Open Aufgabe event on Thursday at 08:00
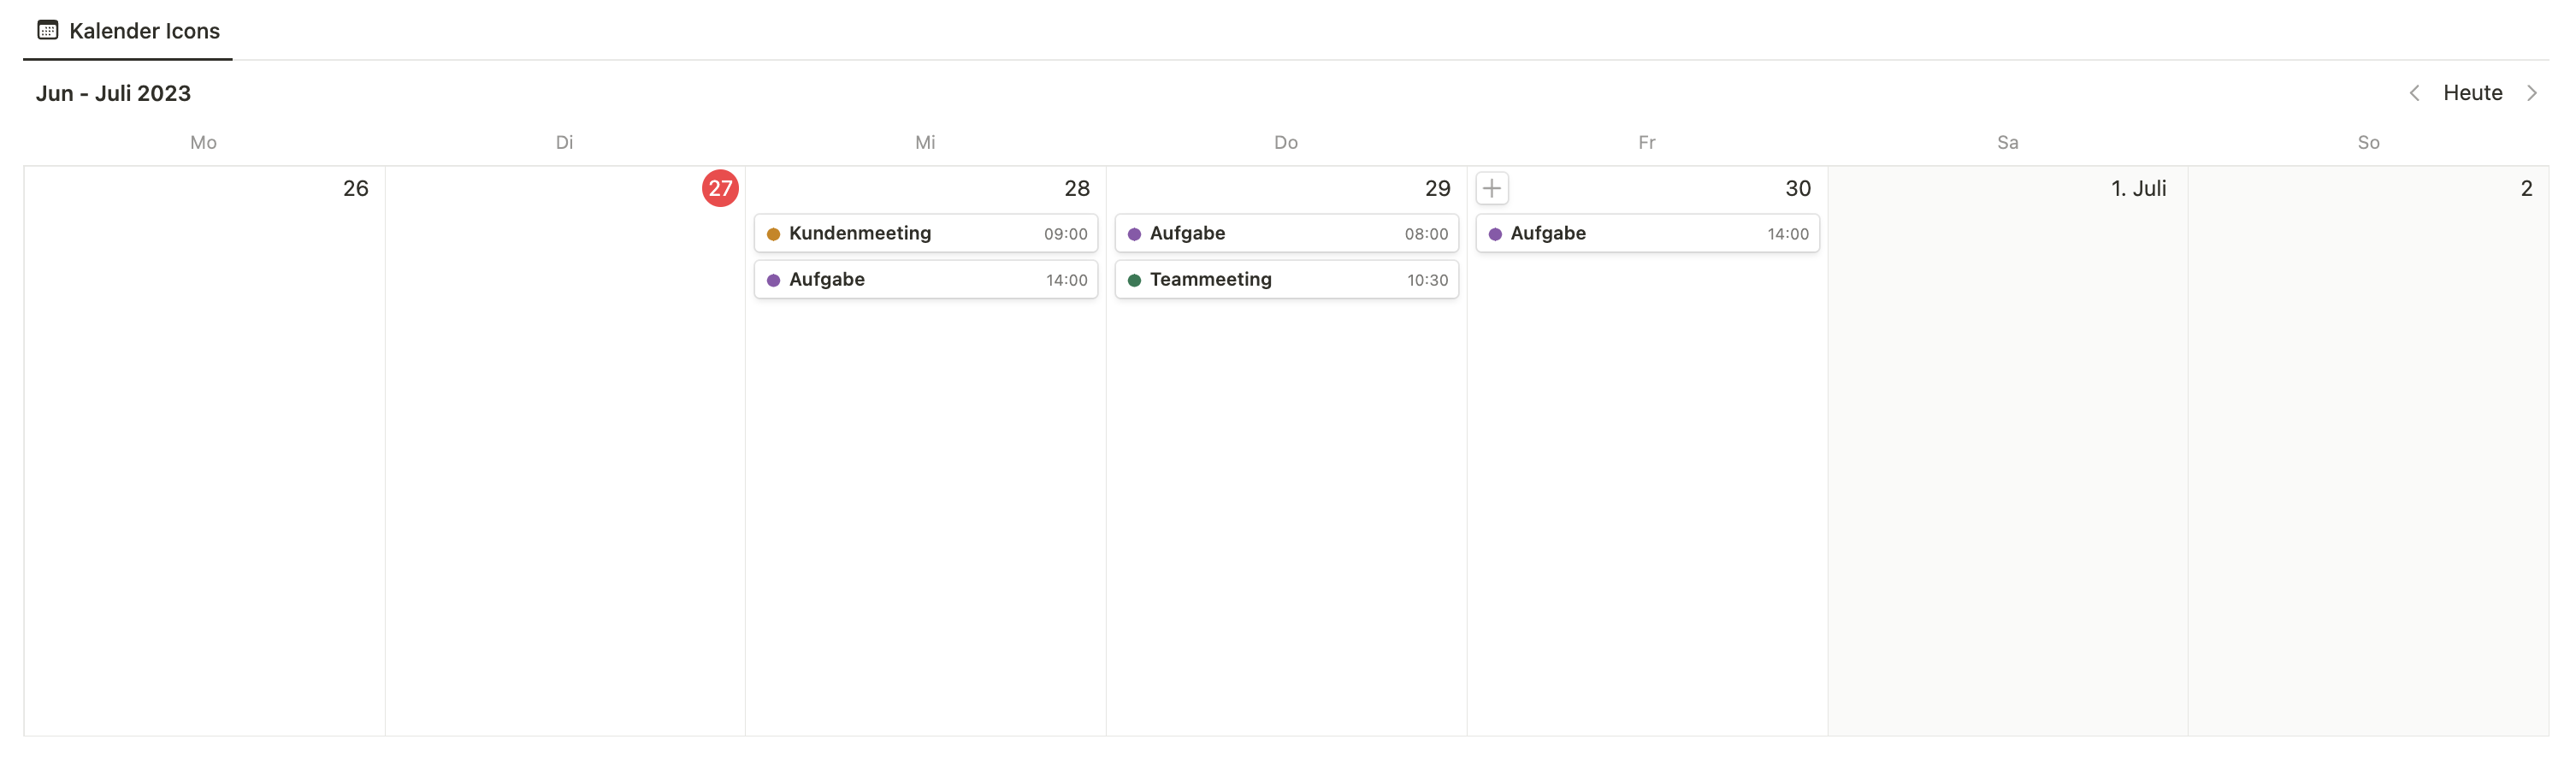The image size is (2576, 763). pyautogui.click(x=1287, y=233)
